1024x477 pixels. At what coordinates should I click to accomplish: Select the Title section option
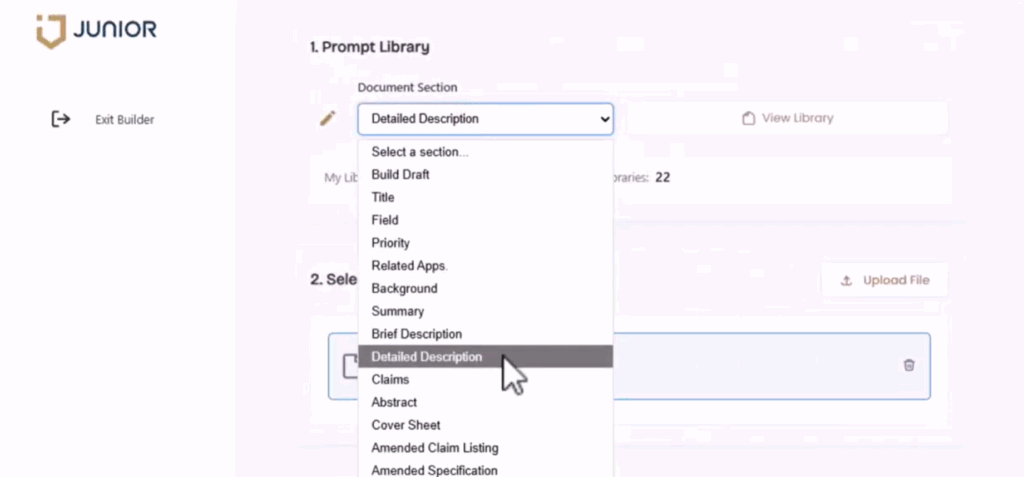point(383,198)
